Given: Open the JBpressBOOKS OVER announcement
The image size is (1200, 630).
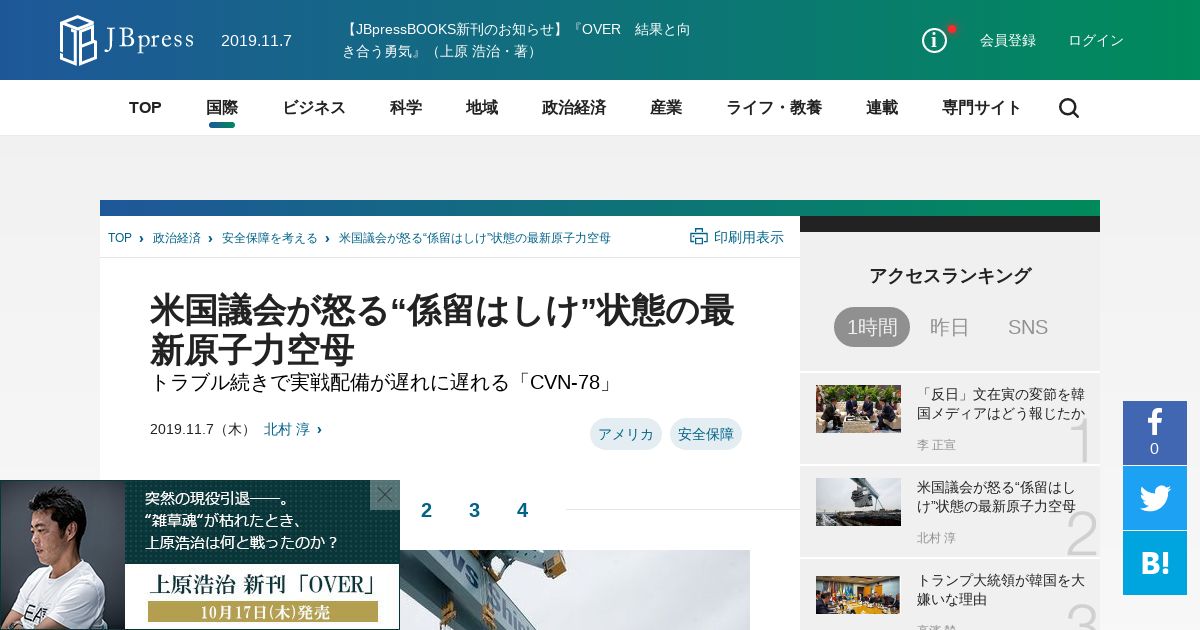Looking at the screenshot, I should click(516, 40).
